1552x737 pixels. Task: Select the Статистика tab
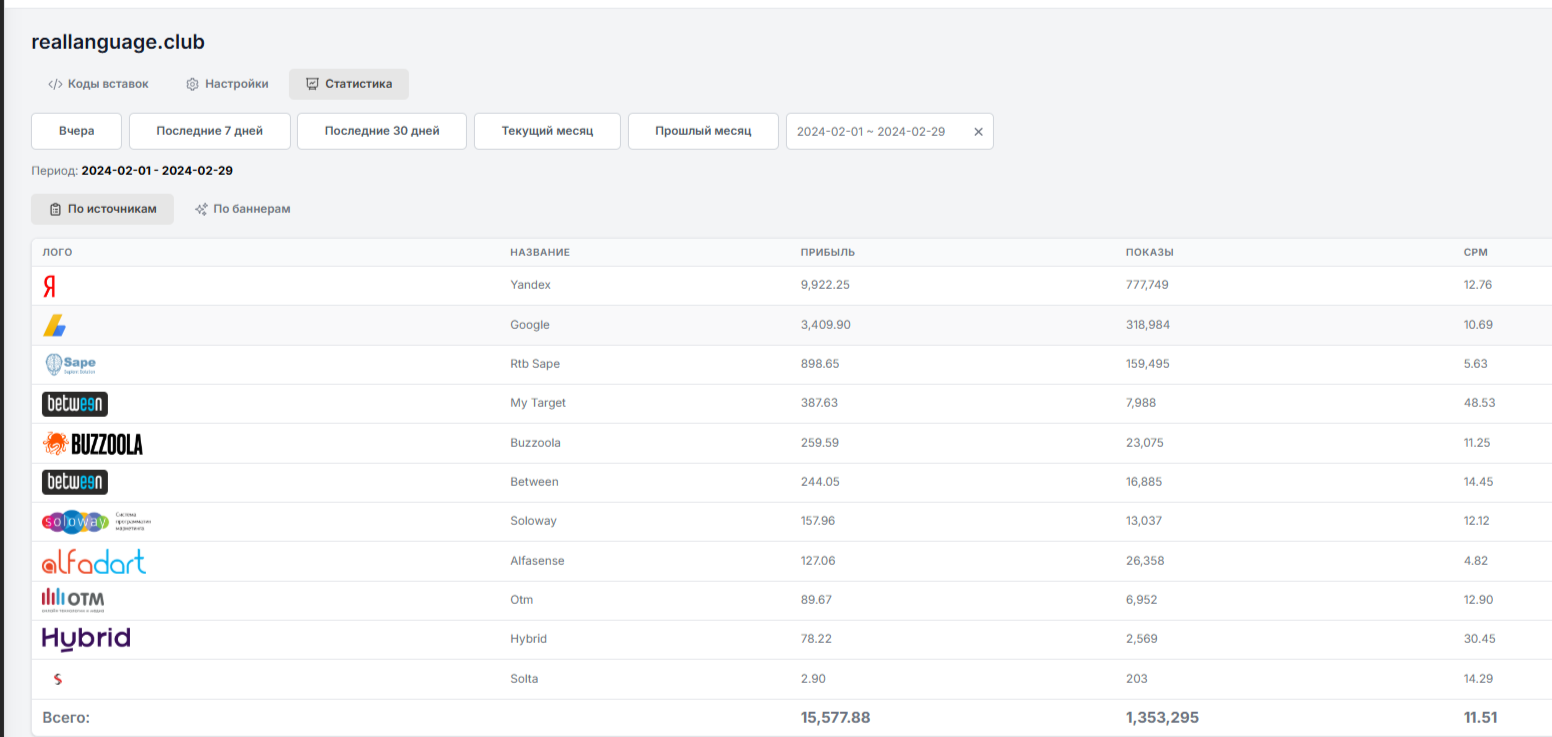tap(348, 84)
